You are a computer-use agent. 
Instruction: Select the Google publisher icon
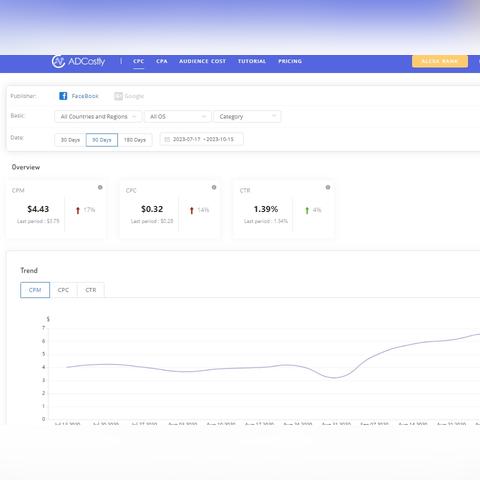118,96
